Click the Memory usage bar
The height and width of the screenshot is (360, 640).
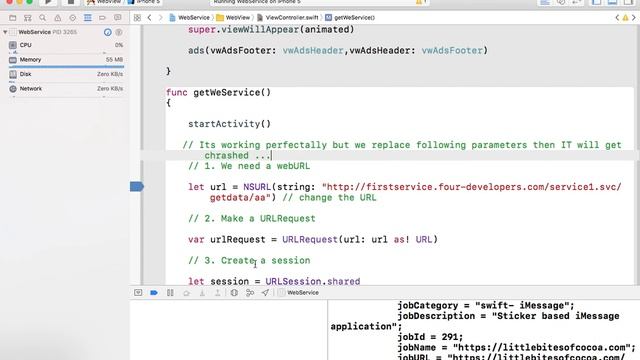67,67
